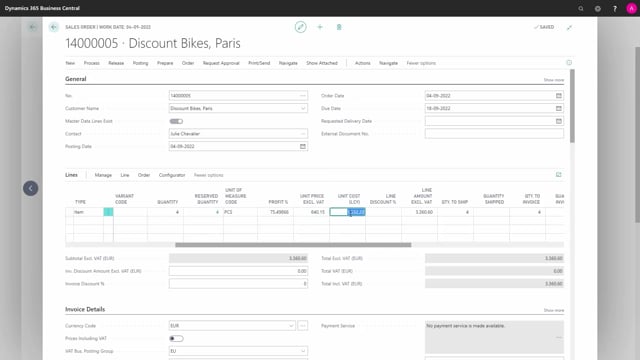640x360 pixels.
Task: Toggle Master Data Lines Exist switch
Action: (x=176, y=121)
